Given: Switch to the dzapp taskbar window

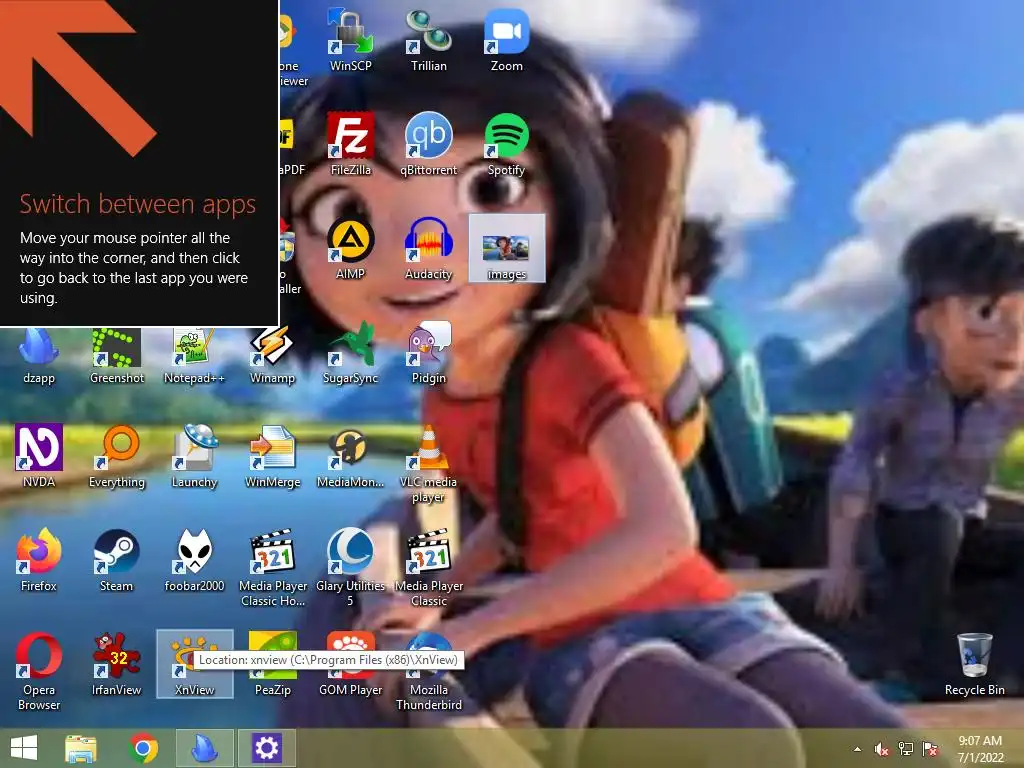Looking at the screenshot, I should (204, 748).
